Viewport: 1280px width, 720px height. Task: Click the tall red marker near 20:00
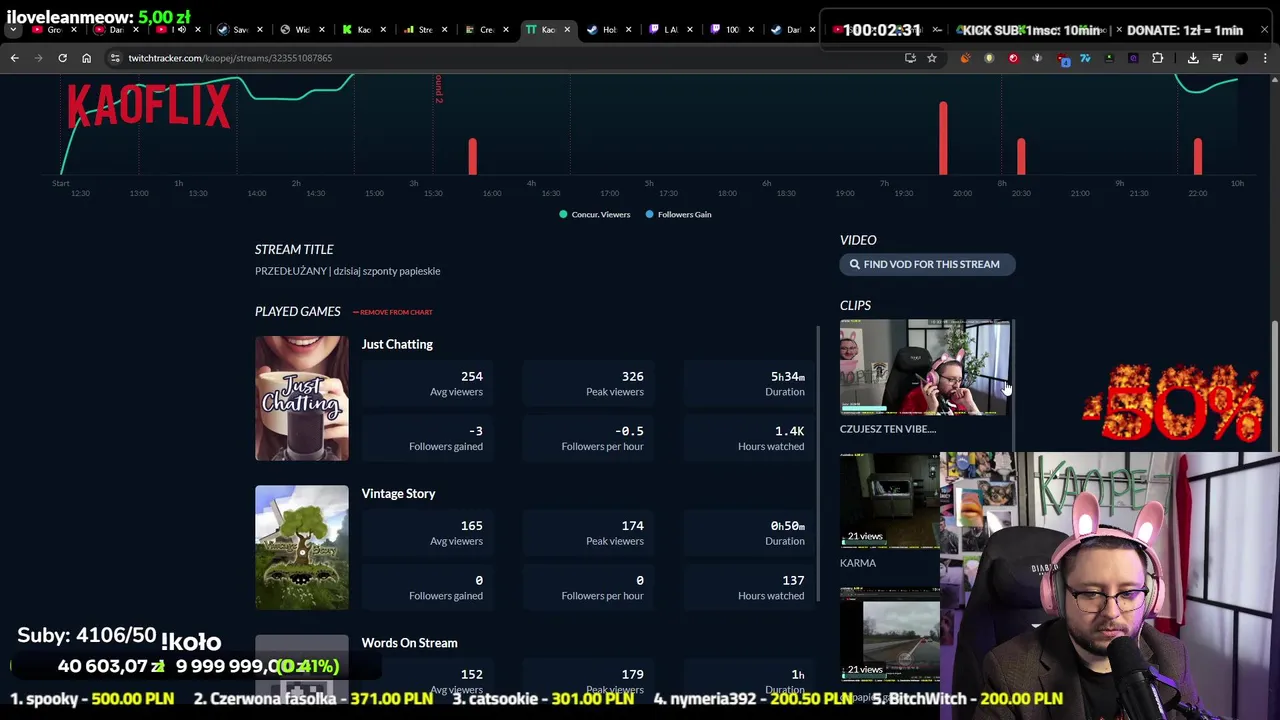point(942,137)
